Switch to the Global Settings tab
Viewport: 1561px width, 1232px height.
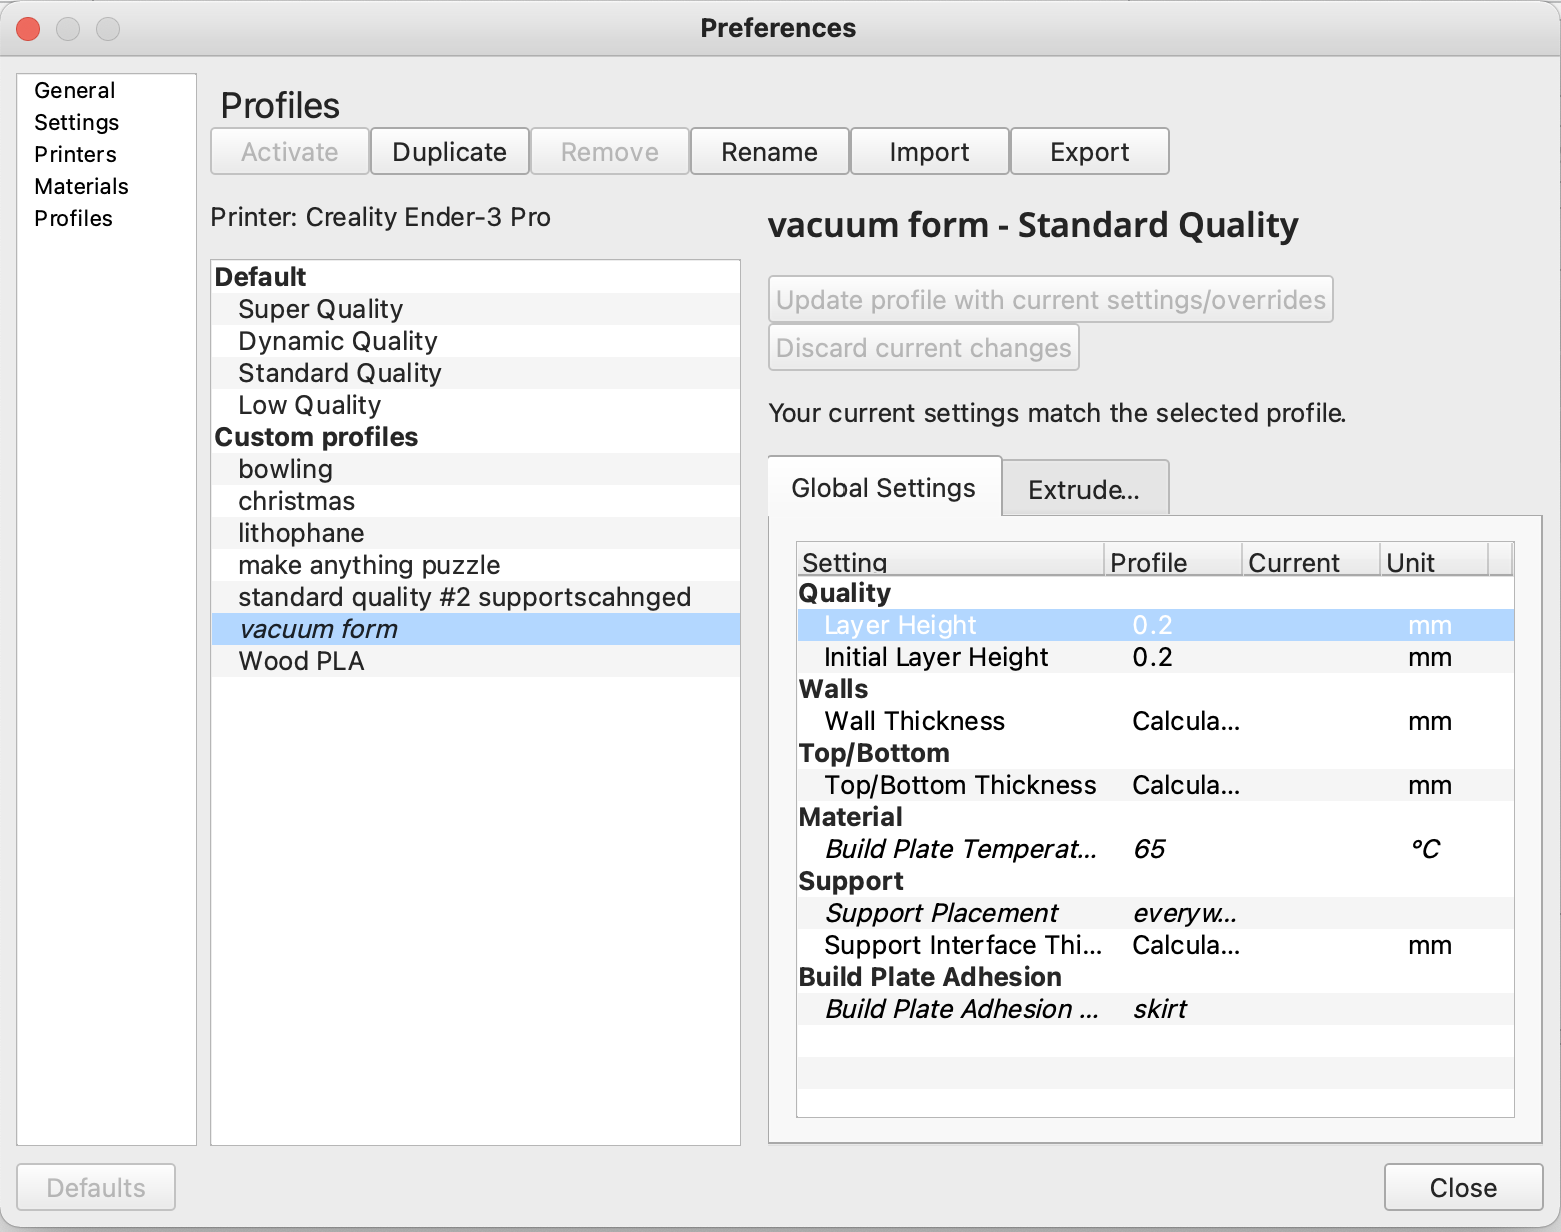(x=884, y=487)
